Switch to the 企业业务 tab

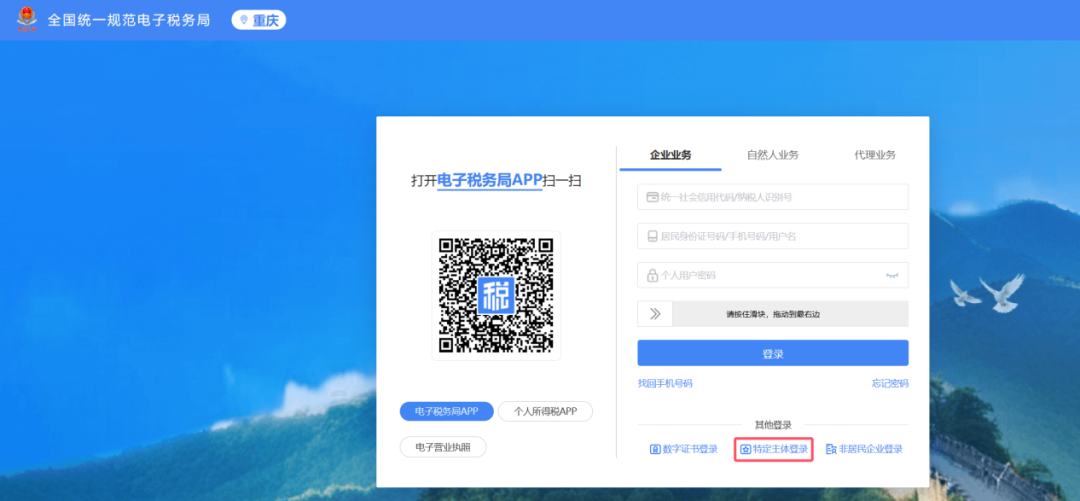tap(670, 154)
